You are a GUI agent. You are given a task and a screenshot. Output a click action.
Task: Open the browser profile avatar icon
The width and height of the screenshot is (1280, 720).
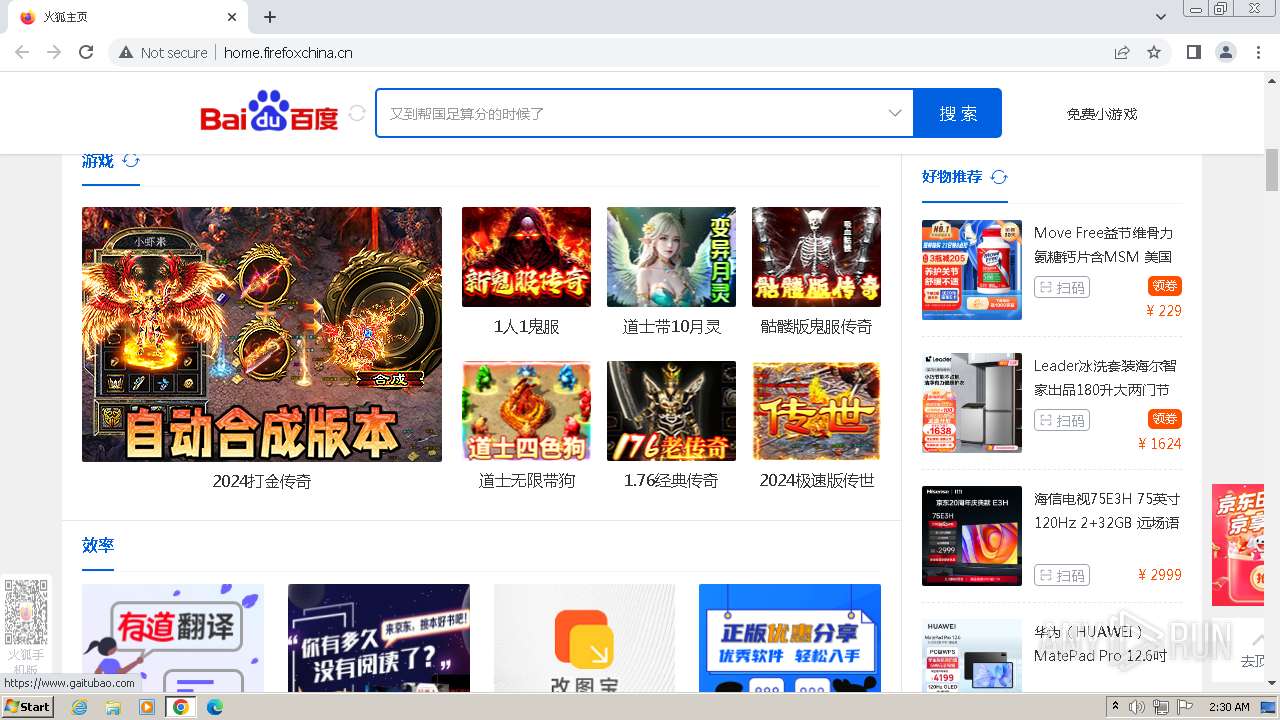[x=1225, y=52]
